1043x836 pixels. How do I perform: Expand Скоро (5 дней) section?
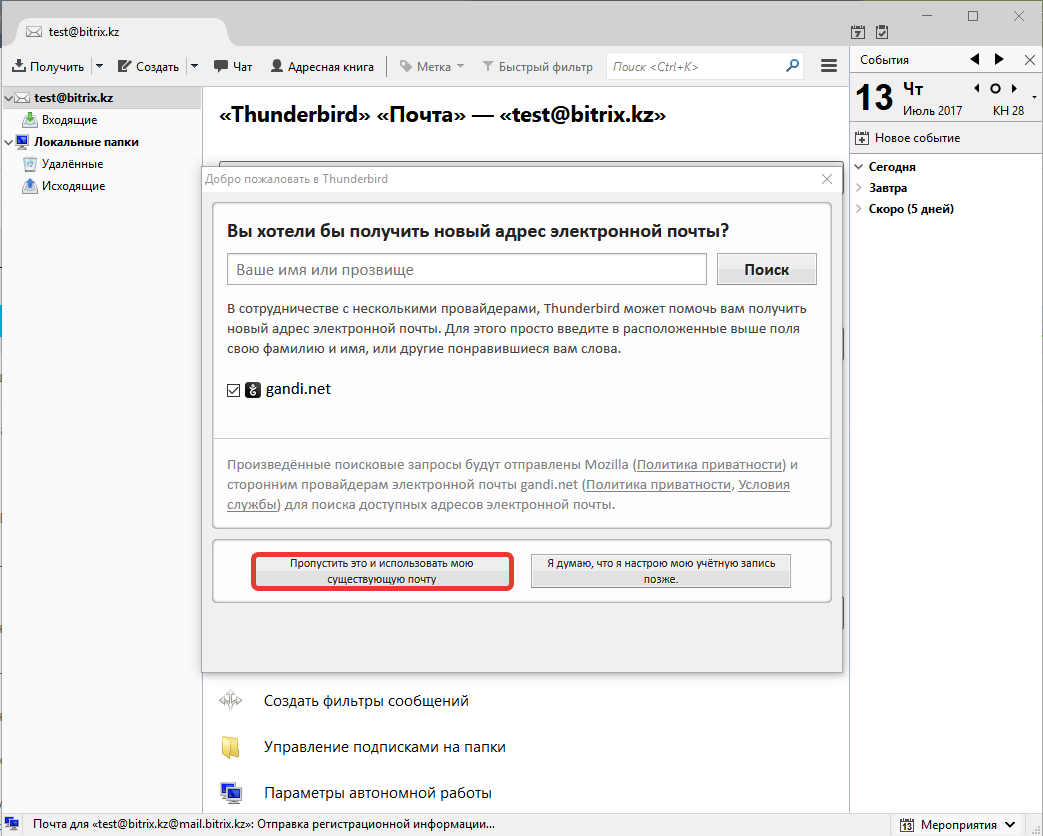(859, 209)
